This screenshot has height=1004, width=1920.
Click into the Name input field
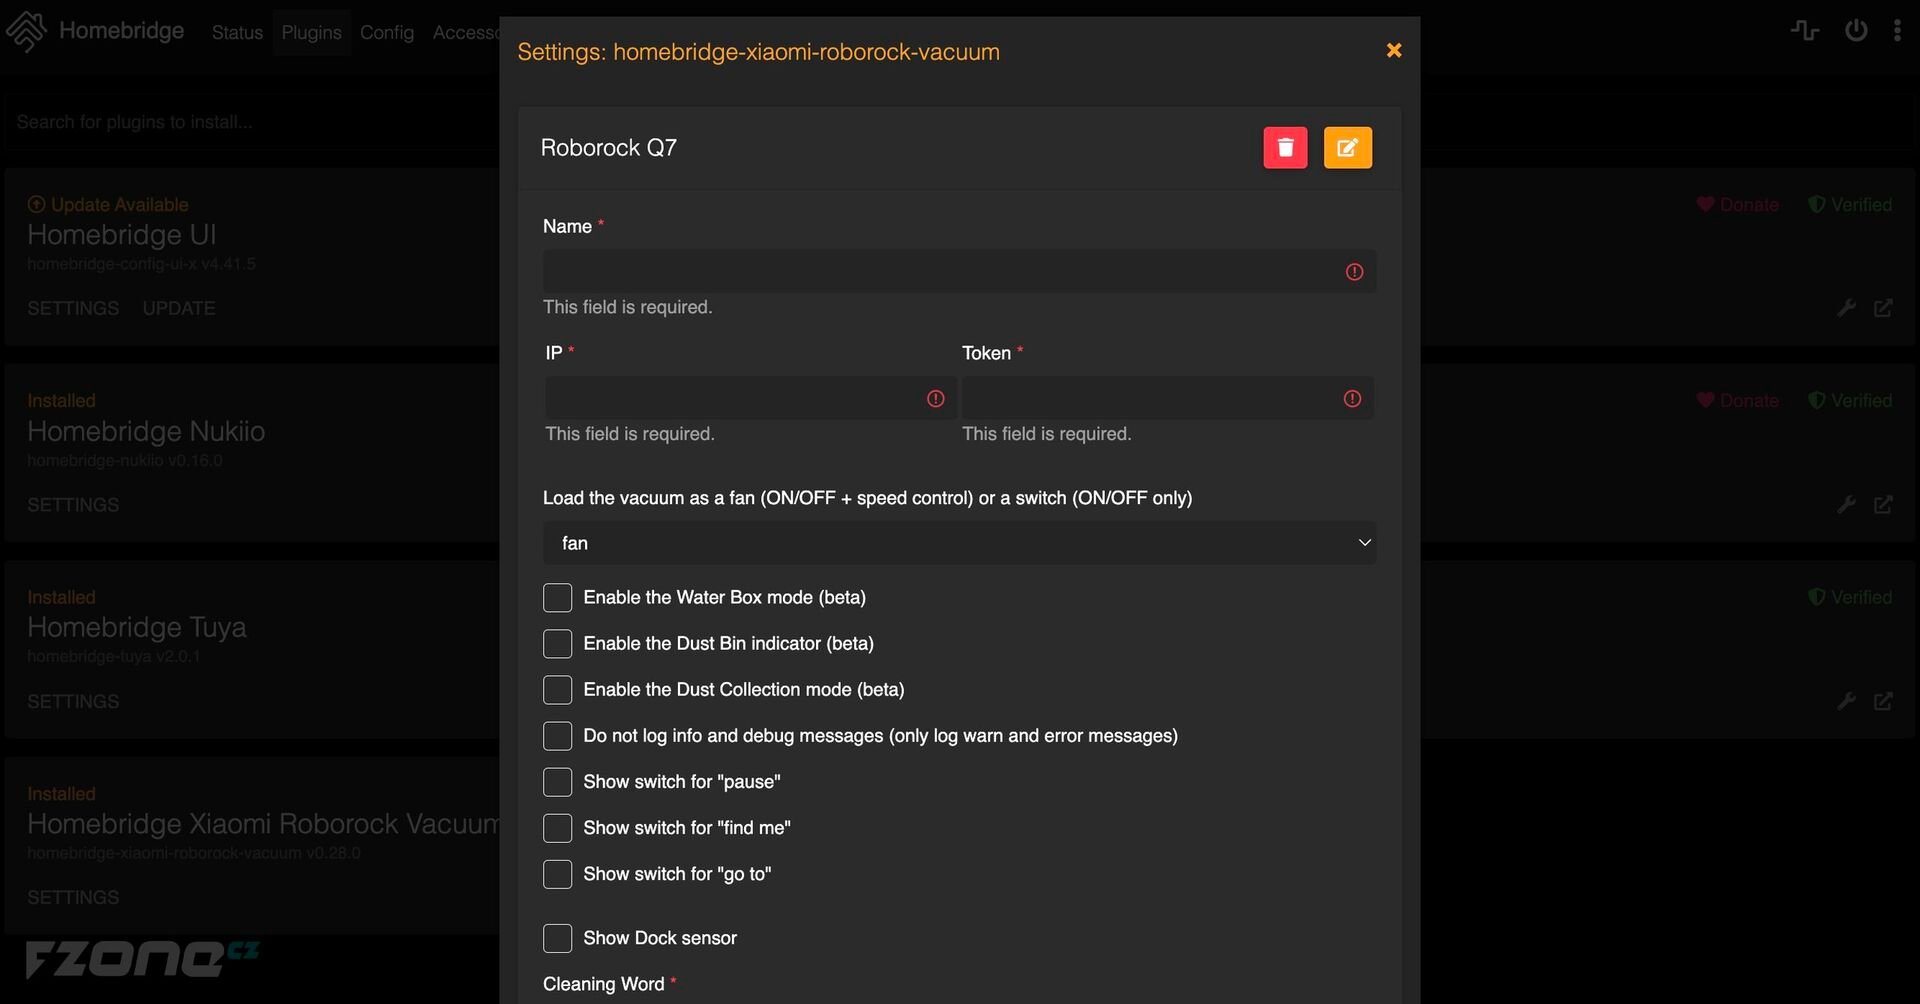(x=959, y=272)
